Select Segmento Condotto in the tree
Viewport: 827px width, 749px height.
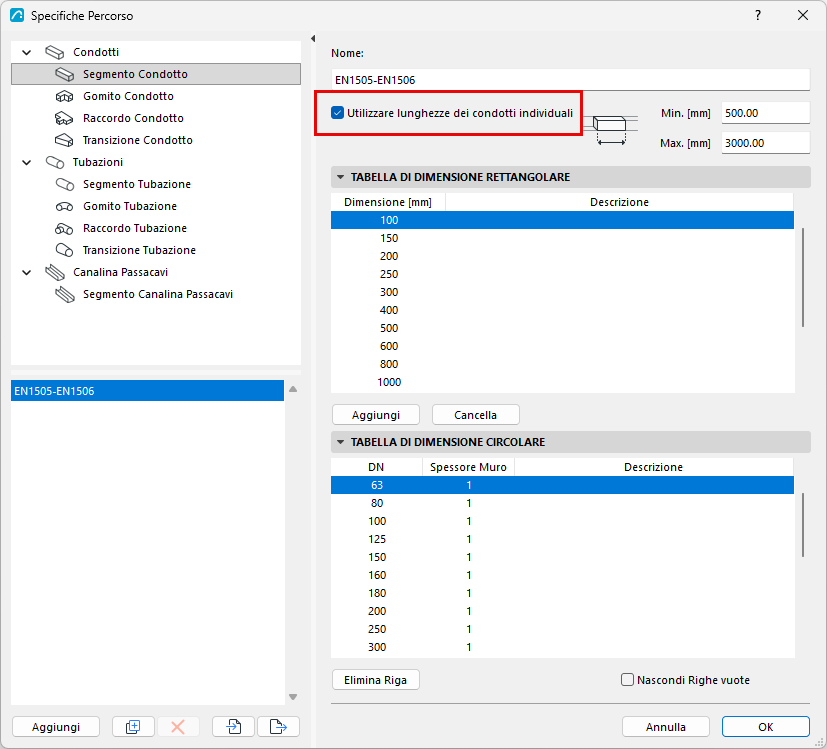click(x=156, y=74)
